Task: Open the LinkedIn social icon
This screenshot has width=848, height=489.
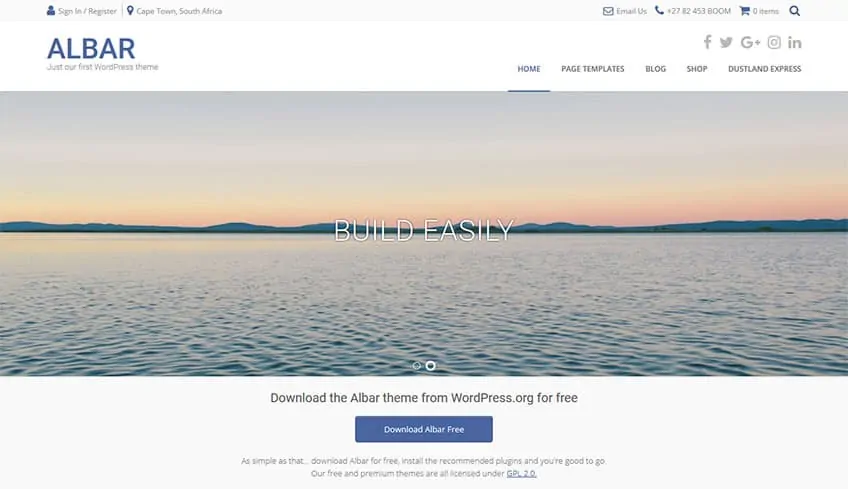Action: click(x=794, y=42)
